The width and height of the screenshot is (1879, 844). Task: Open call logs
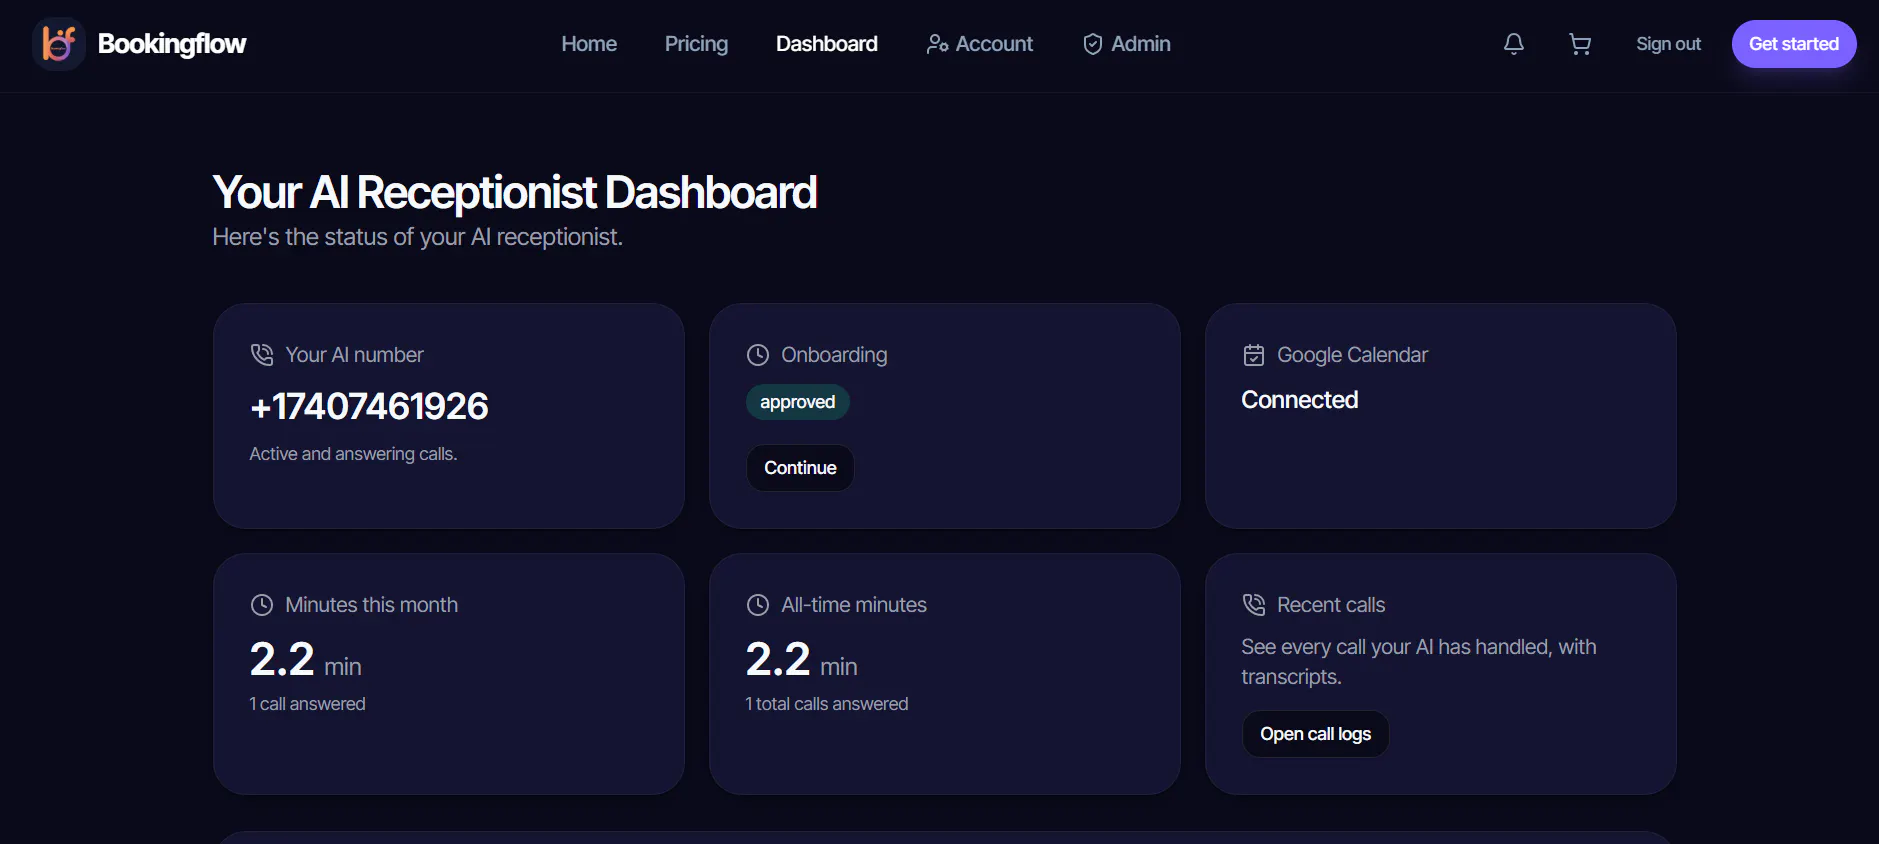[x=1315, y=734]
